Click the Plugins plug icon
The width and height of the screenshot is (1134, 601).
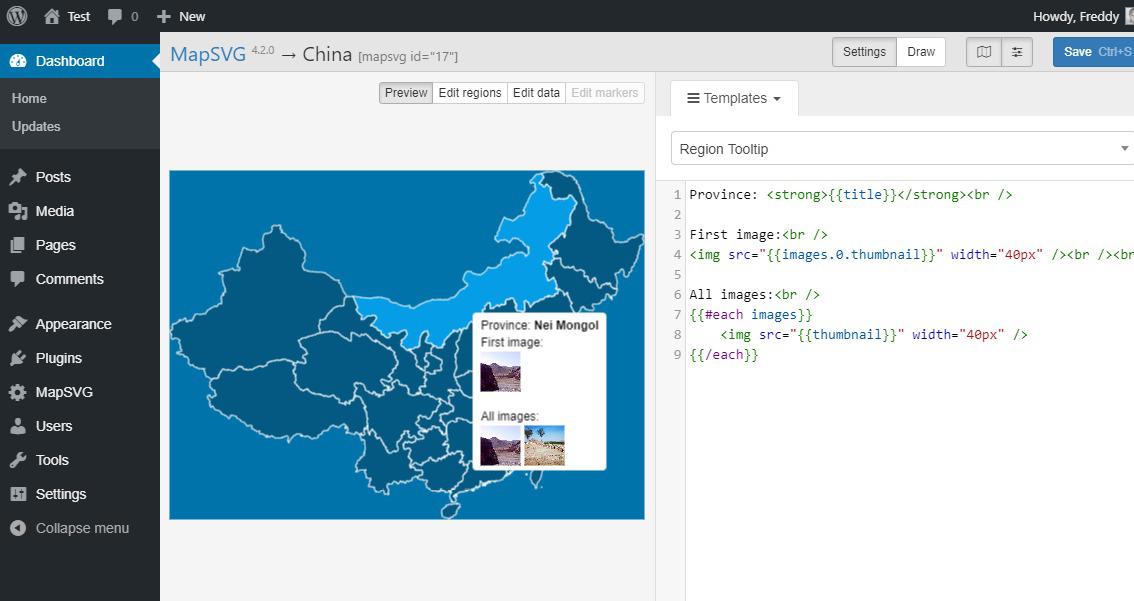coord(18,358)
